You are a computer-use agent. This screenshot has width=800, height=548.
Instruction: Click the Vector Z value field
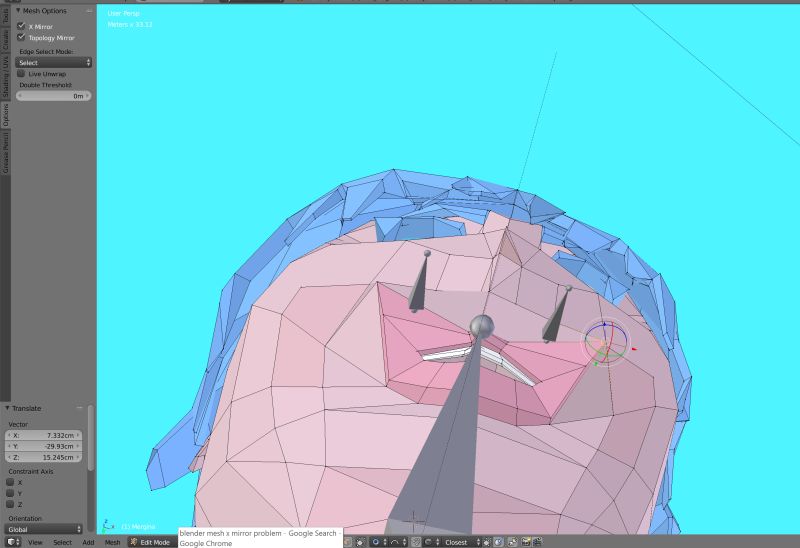click(x=43, y=457)
